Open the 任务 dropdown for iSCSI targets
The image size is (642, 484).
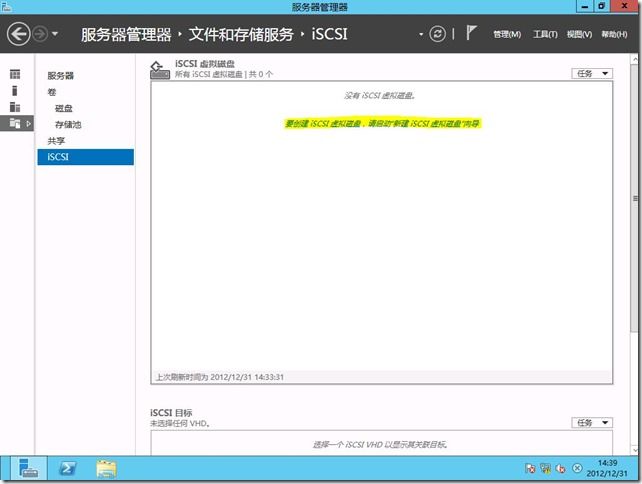(x=591, y=422)
